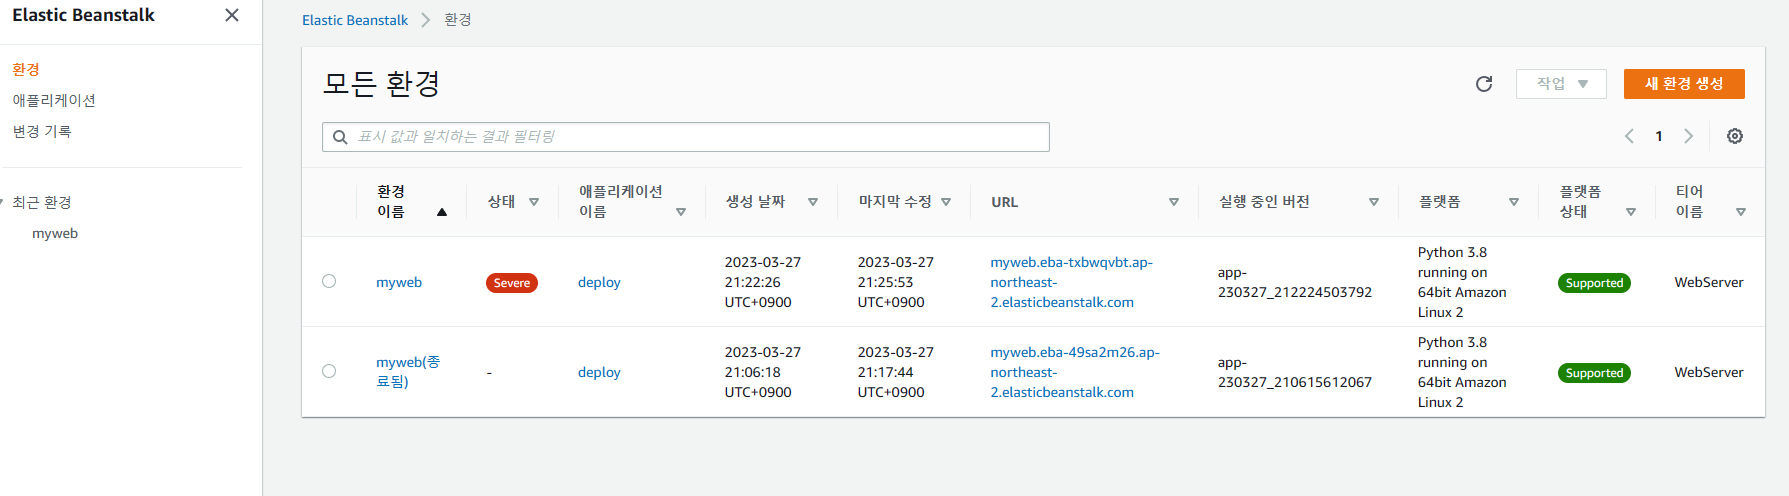
Task: Click the Severe status badge
Action: 512,283
